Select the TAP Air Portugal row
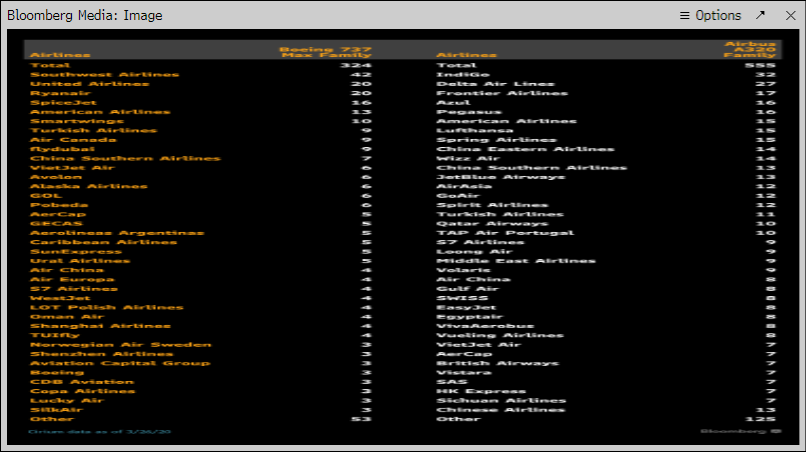The image size is (806, 452). [606, 233]
